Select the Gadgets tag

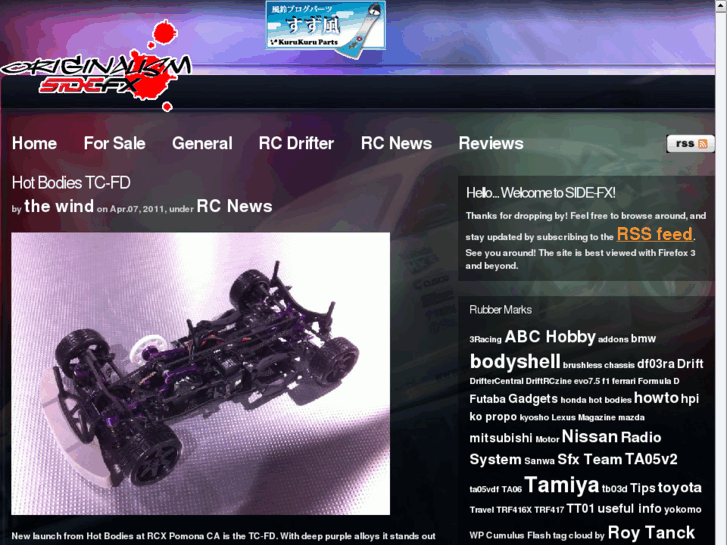533,399
